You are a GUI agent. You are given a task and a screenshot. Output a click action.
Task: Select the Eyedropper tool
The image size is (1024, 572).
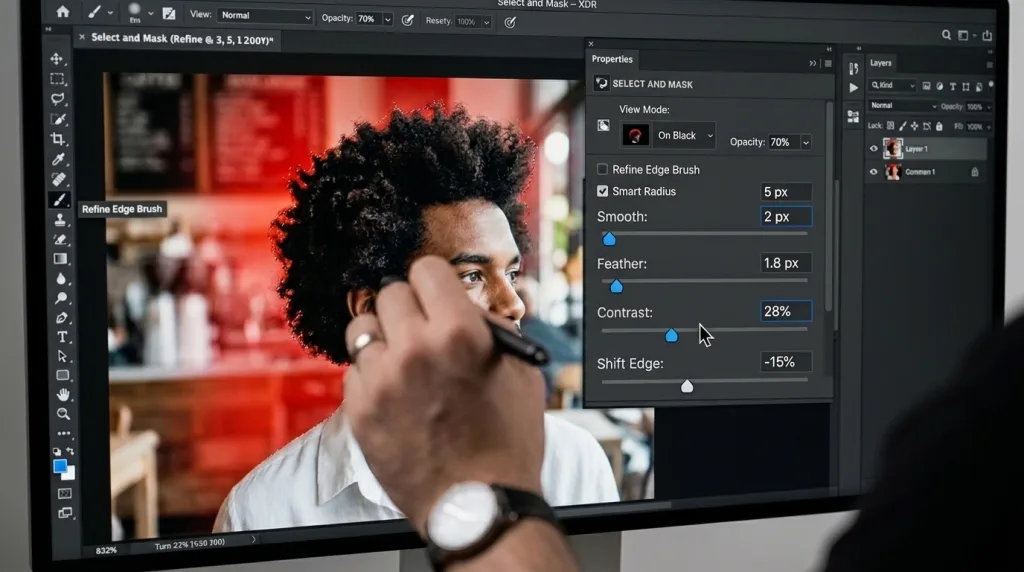tap(58, 159)
